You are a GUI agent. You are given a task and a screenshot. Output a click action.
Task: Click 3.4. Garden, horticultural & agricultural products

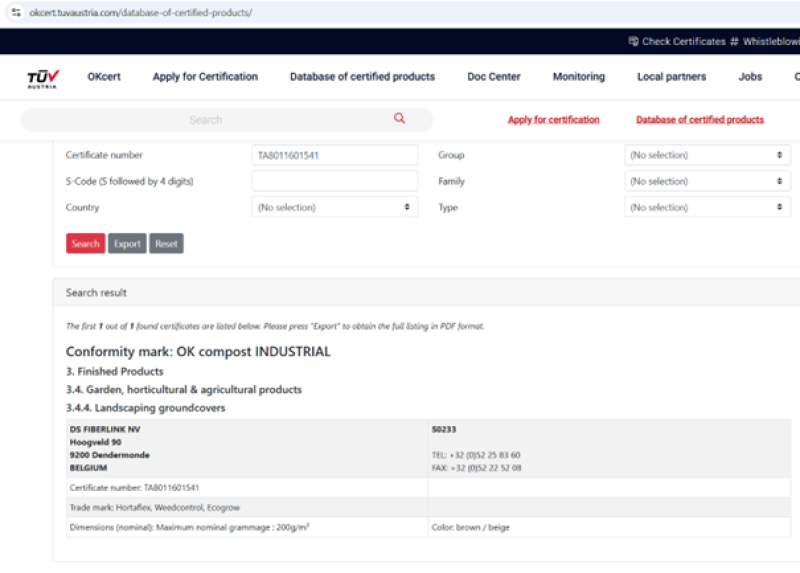[184, 390]
